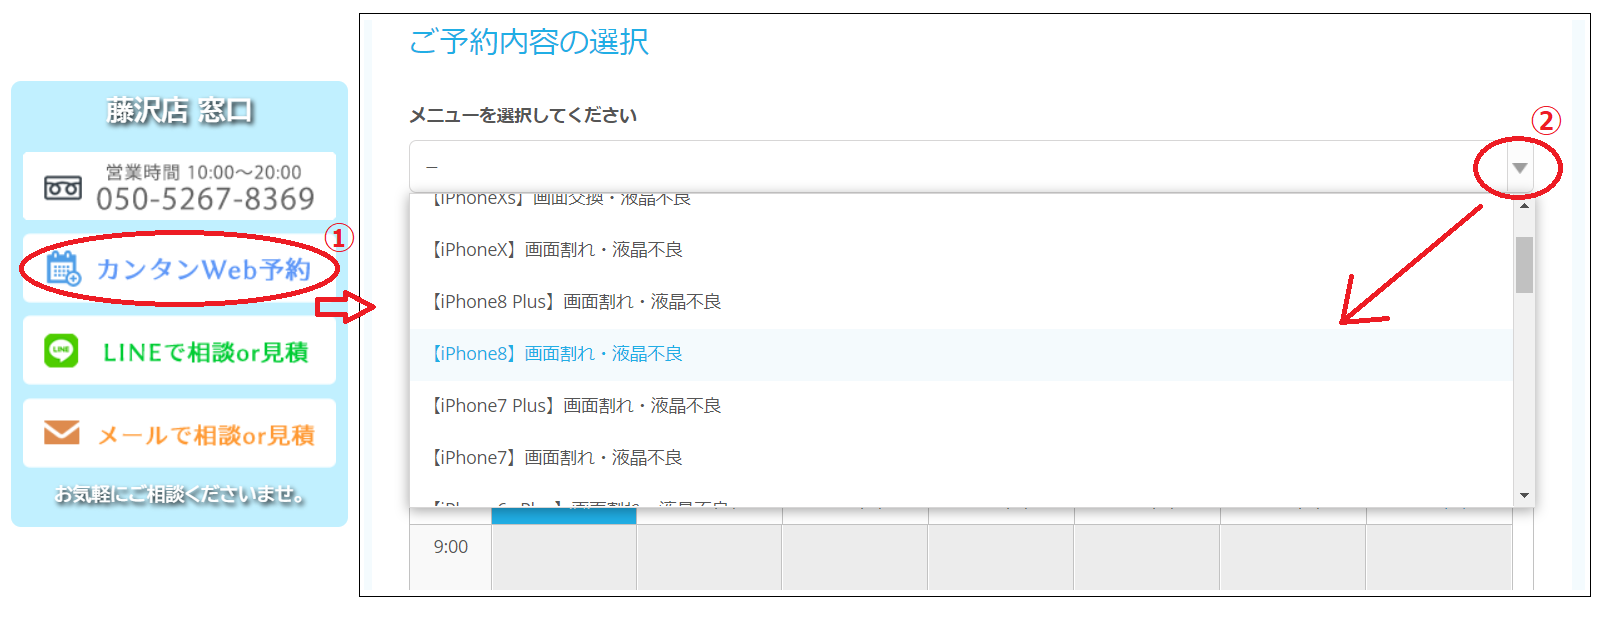Click the dropdown list scroll up arrow

(1524, 205)
